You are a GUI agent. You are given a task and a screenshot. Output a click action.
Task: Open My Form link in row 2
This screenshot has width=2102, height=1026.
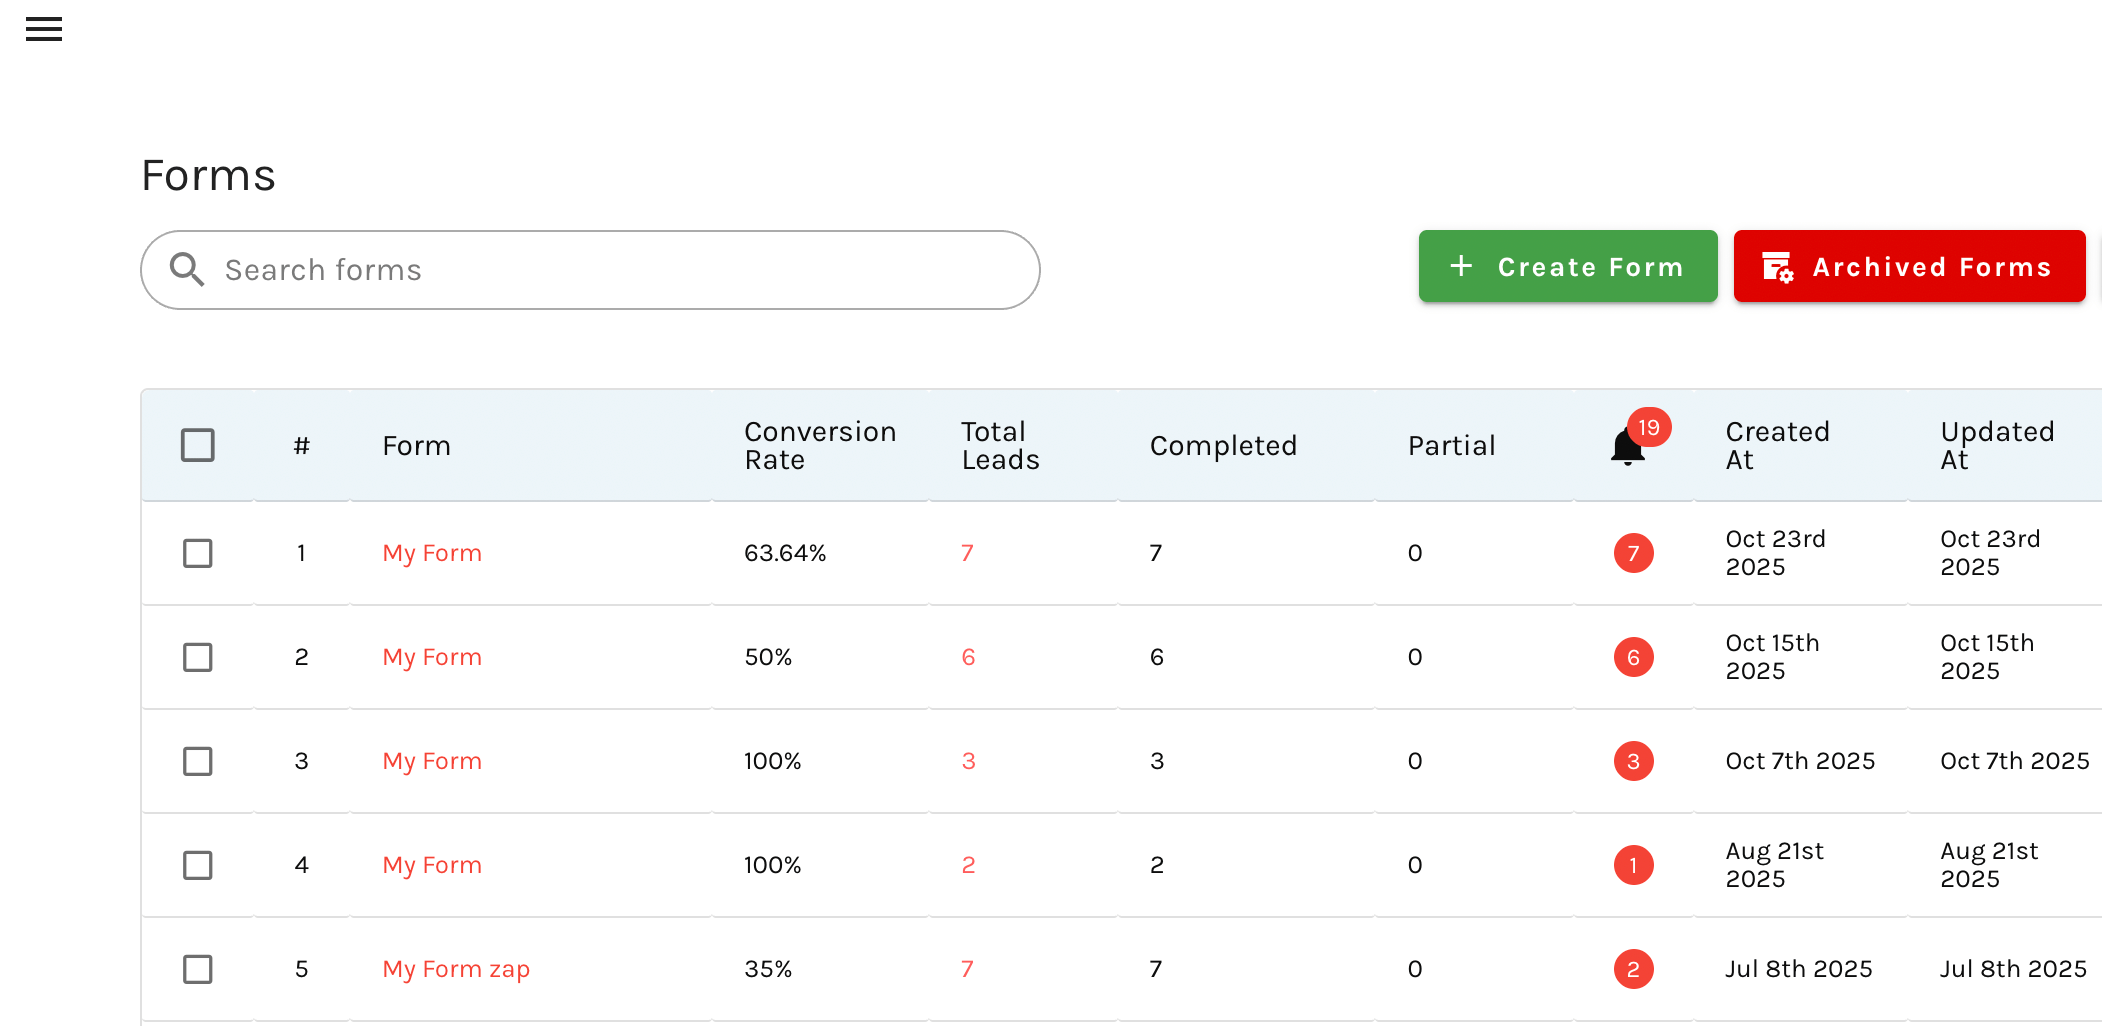tap(432, 657)
